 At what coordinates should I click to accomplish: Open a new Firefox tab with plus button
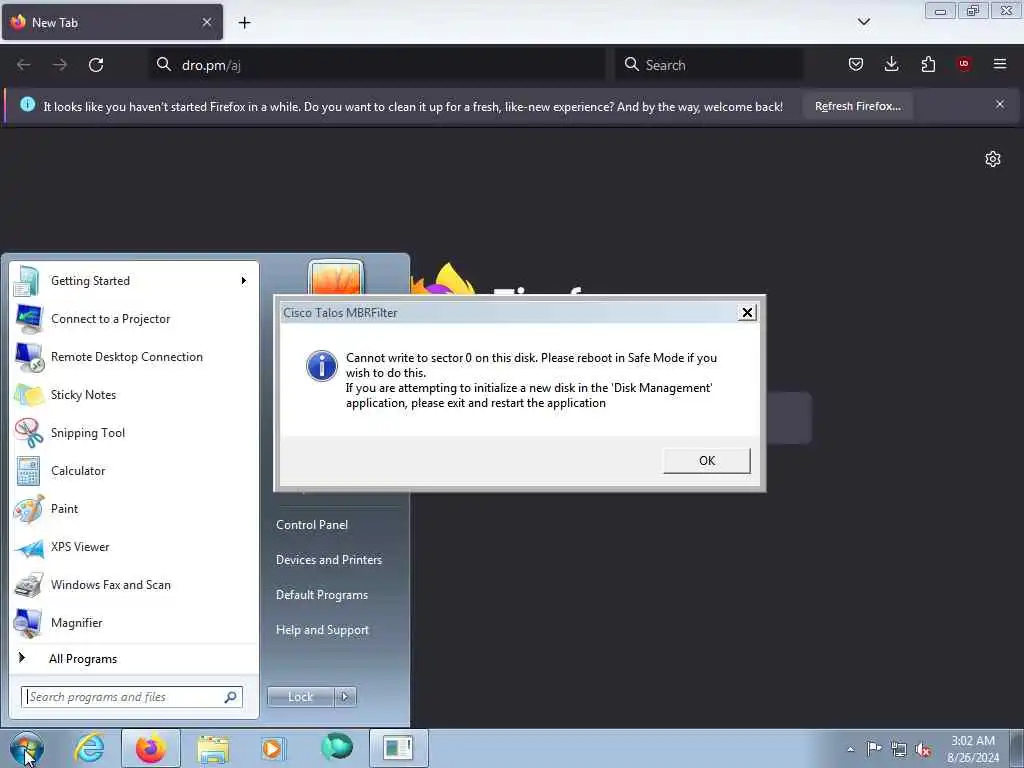point(244,23)
